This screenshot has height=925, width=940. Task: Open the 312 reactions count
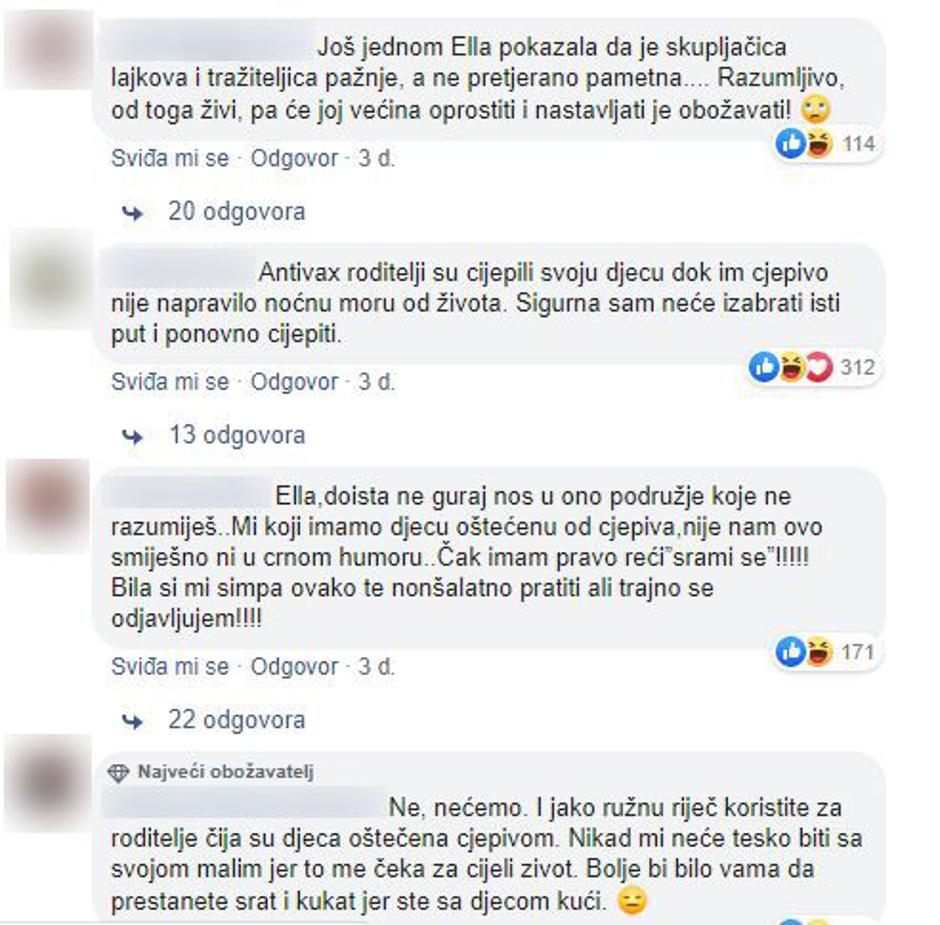[858, 367]
